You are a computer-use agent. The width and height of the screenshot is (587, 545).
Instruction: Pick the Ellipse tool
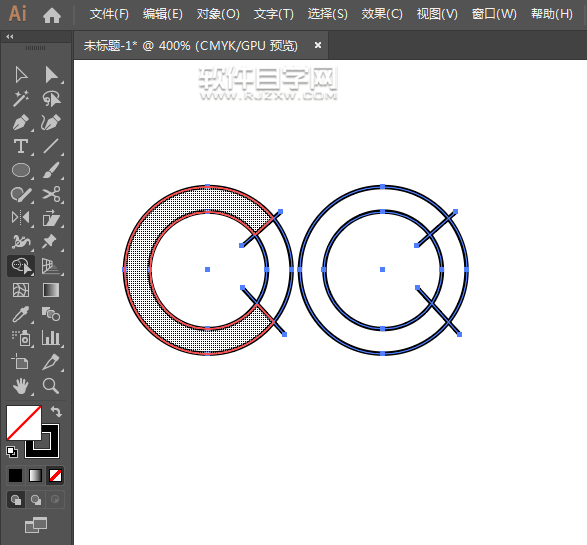point(21,170)
